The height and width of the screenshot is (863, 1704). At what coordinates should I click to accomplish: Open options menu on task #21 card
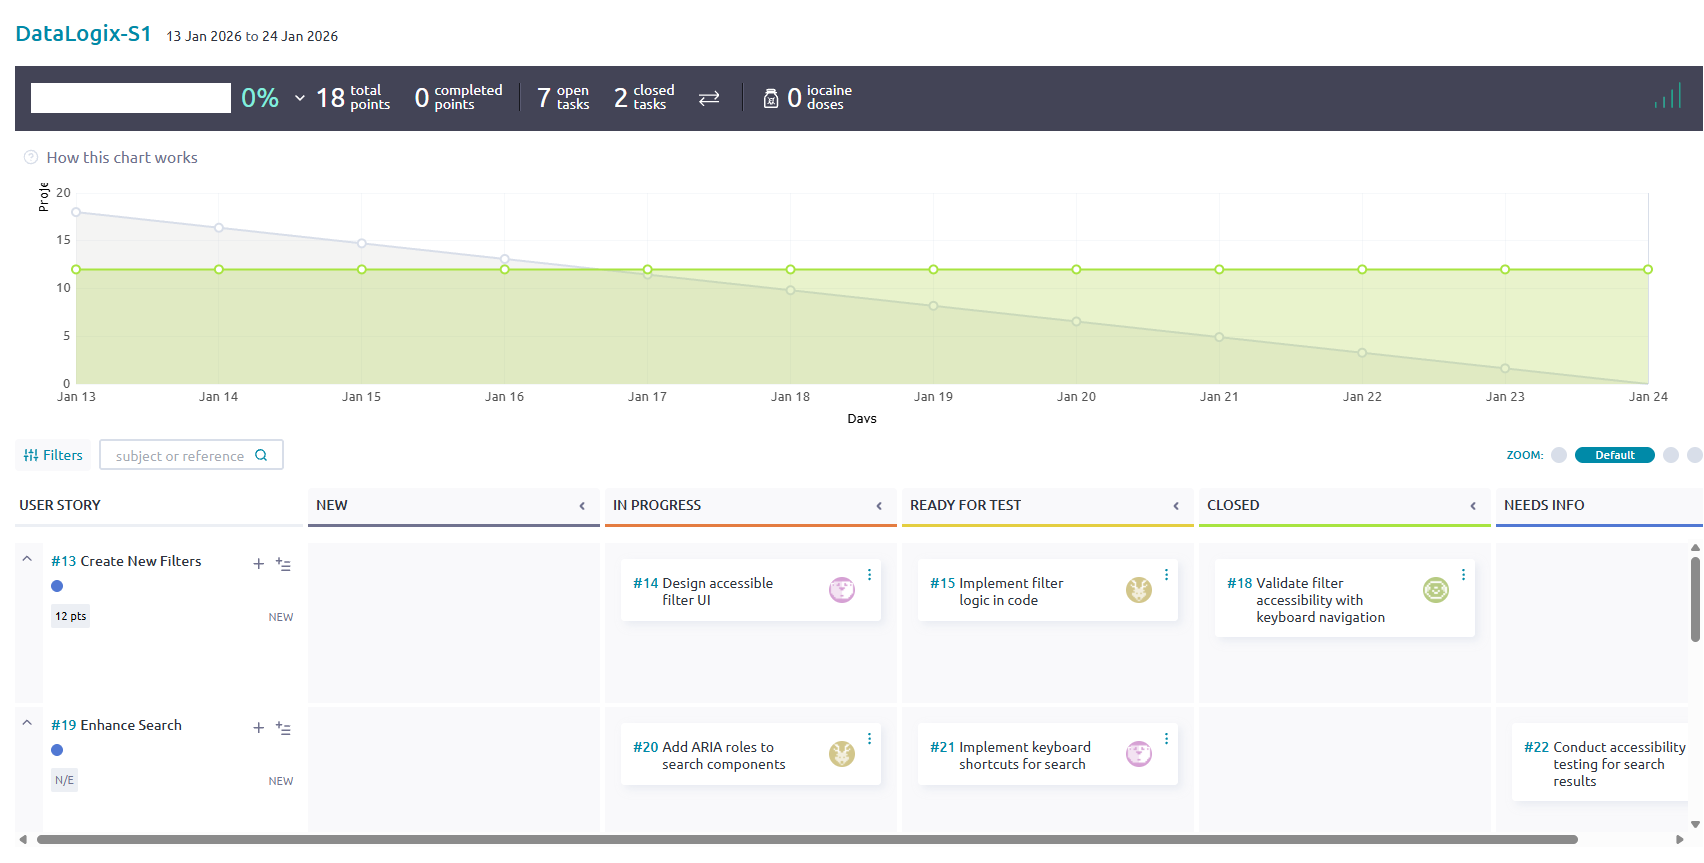click(x=1166, y=739)
